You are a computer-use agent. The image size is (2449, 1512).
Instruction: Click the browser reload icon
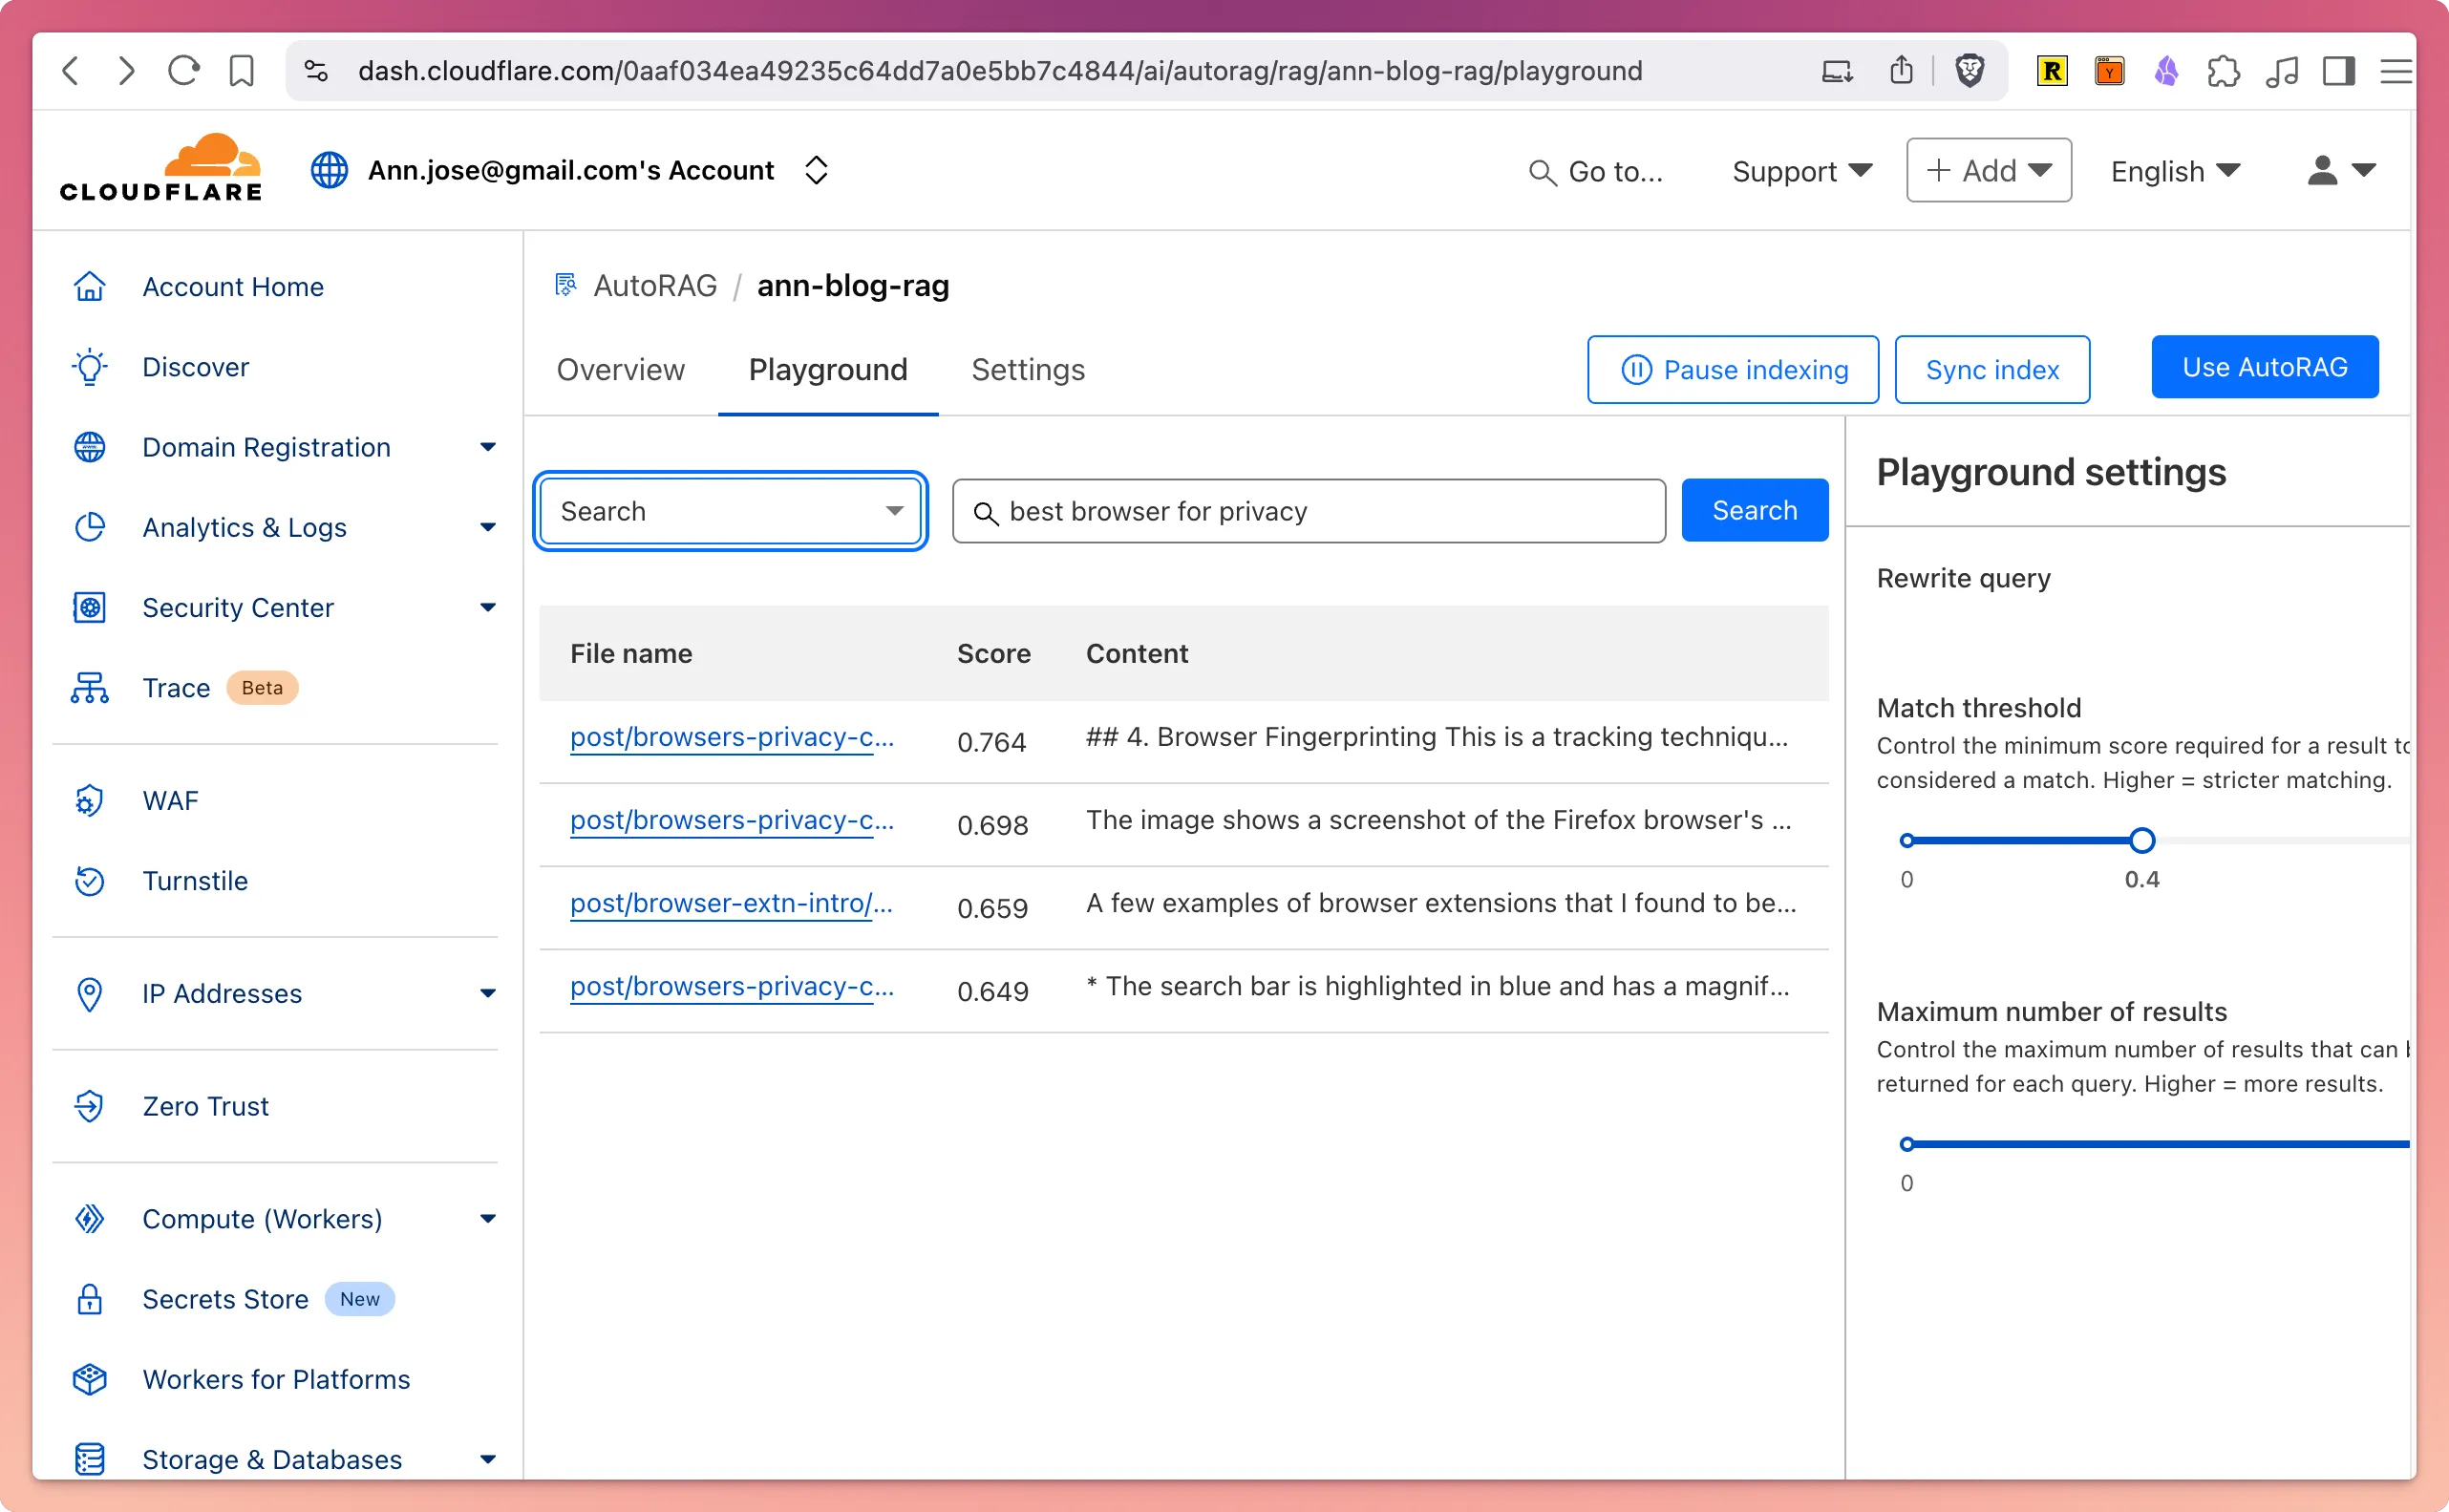coord(184,71)
